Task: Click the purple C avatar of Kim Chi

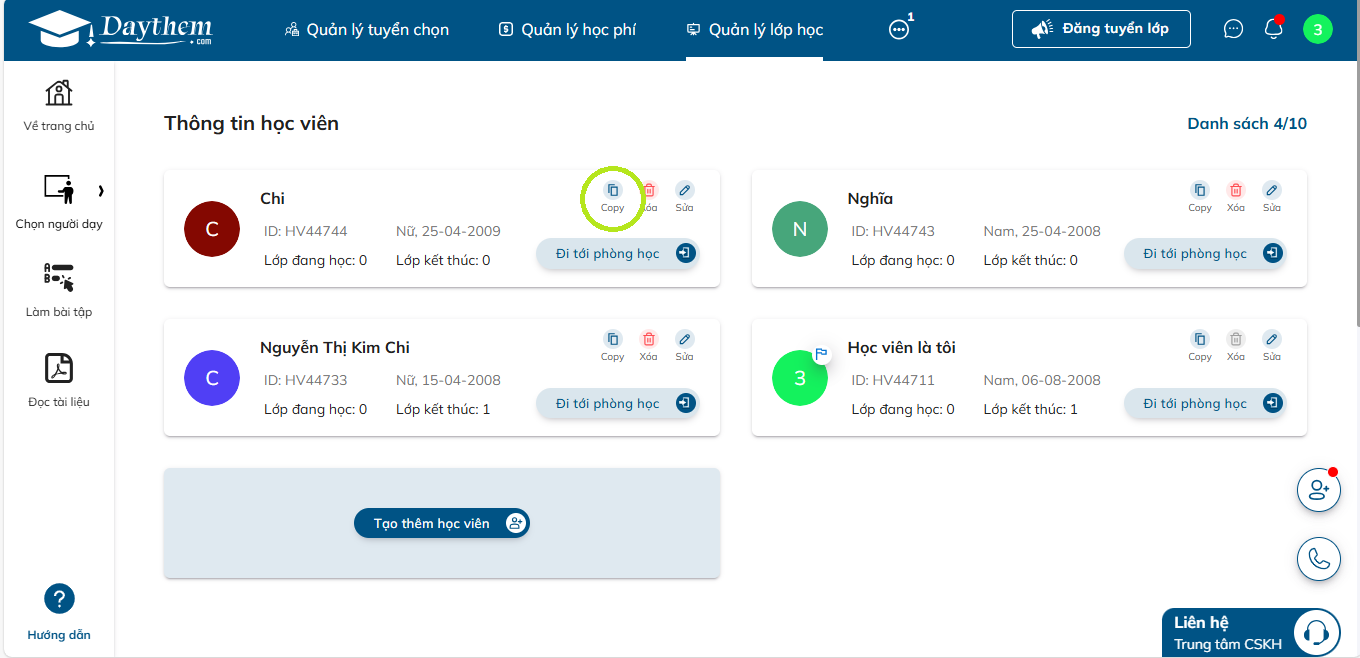Action: tap(212, 378)
